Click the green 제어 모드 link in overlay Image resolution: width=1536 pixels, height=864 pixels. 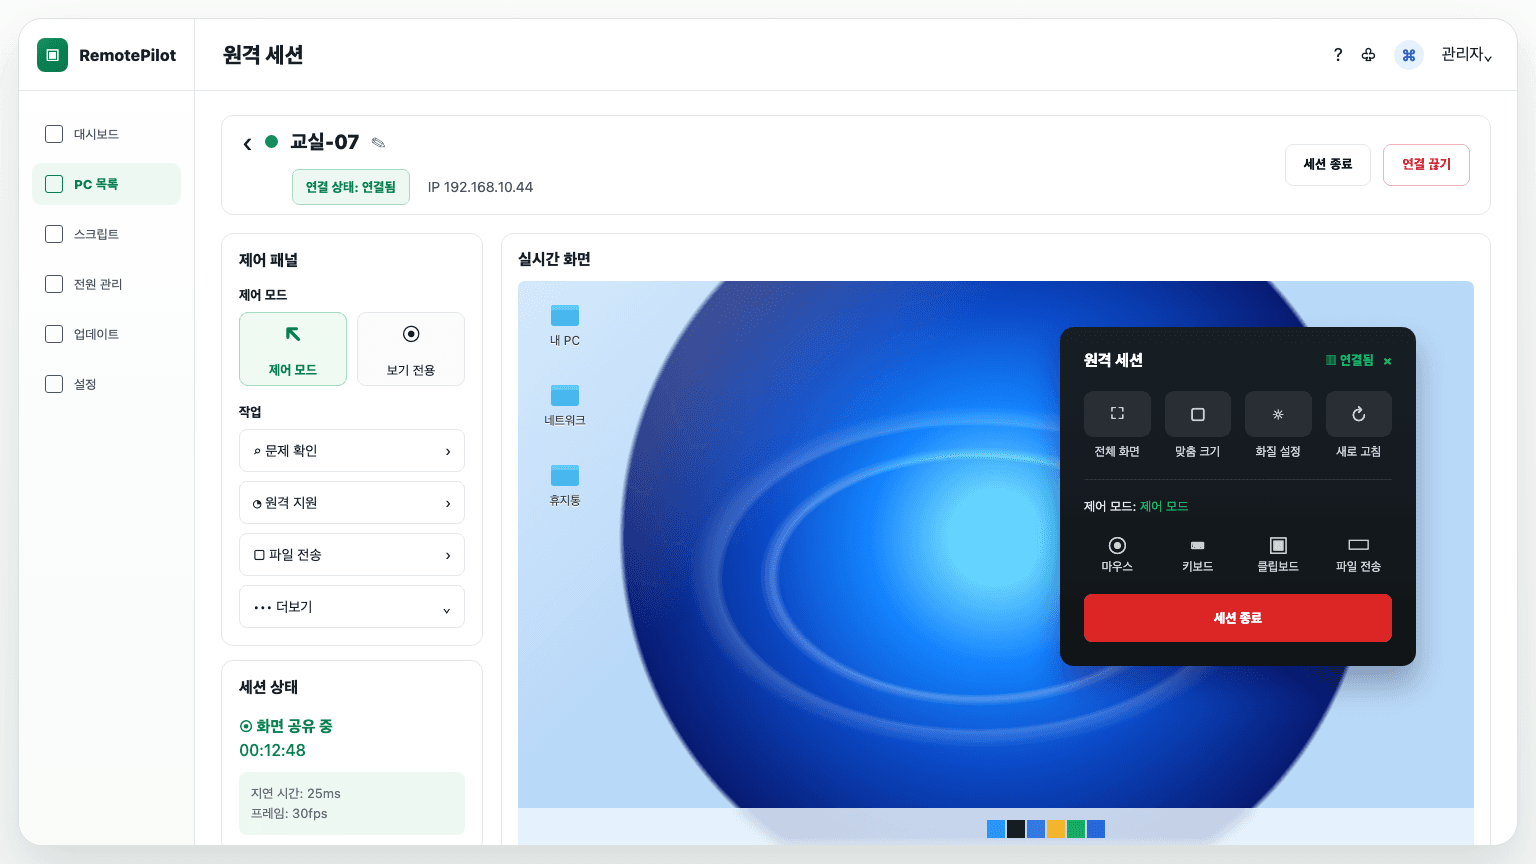(x=1164, y=506)
